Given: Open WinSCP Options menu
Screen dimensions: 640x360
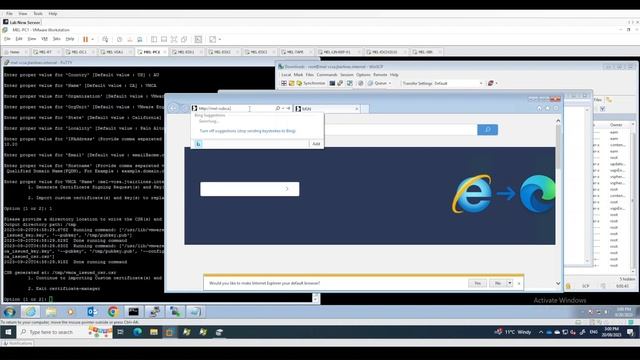Looking at the screenshot, I should click(x=363, y=75).
